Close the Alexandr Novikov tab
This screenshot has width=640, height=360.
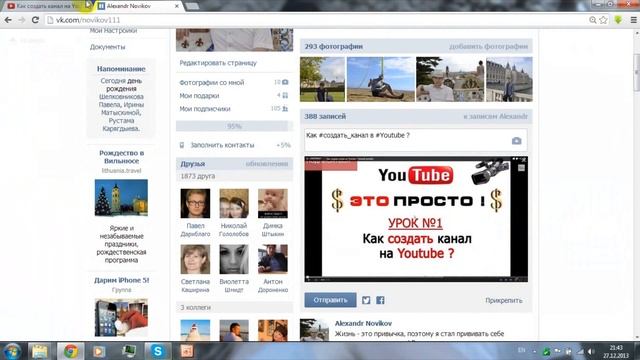(x=177, y=6)
